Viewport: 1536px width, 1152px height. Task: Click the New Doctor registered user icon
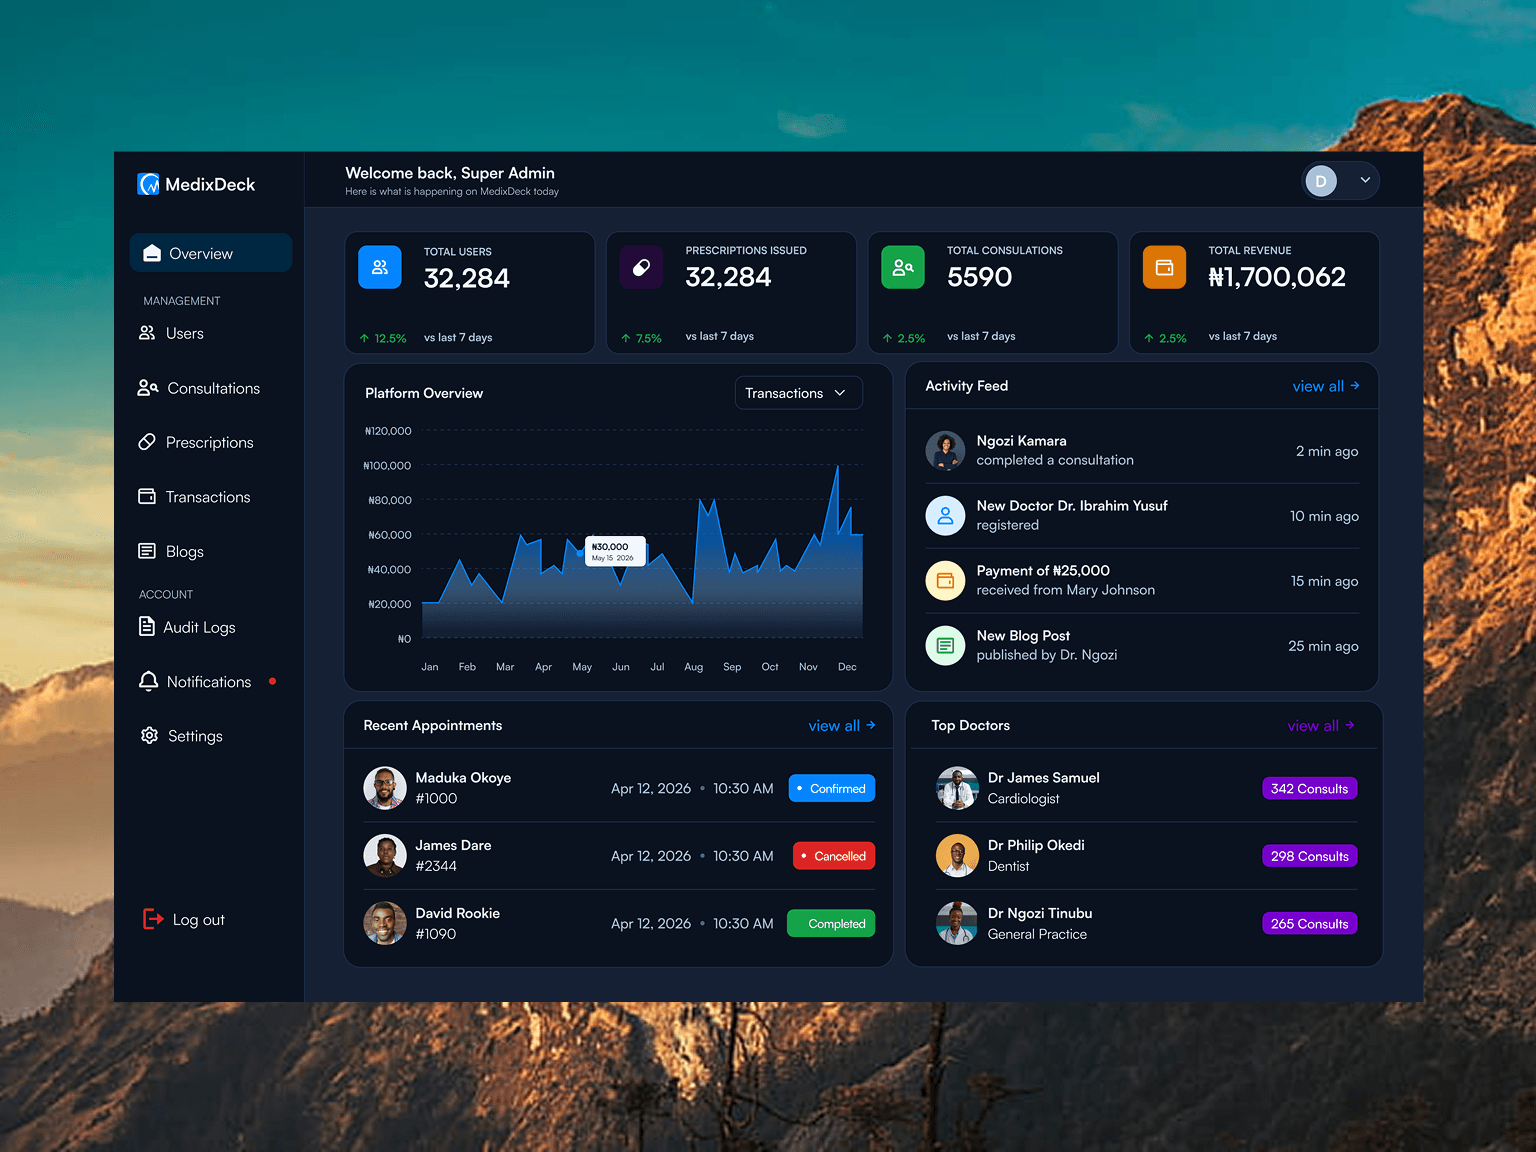[x=945, y=516]
